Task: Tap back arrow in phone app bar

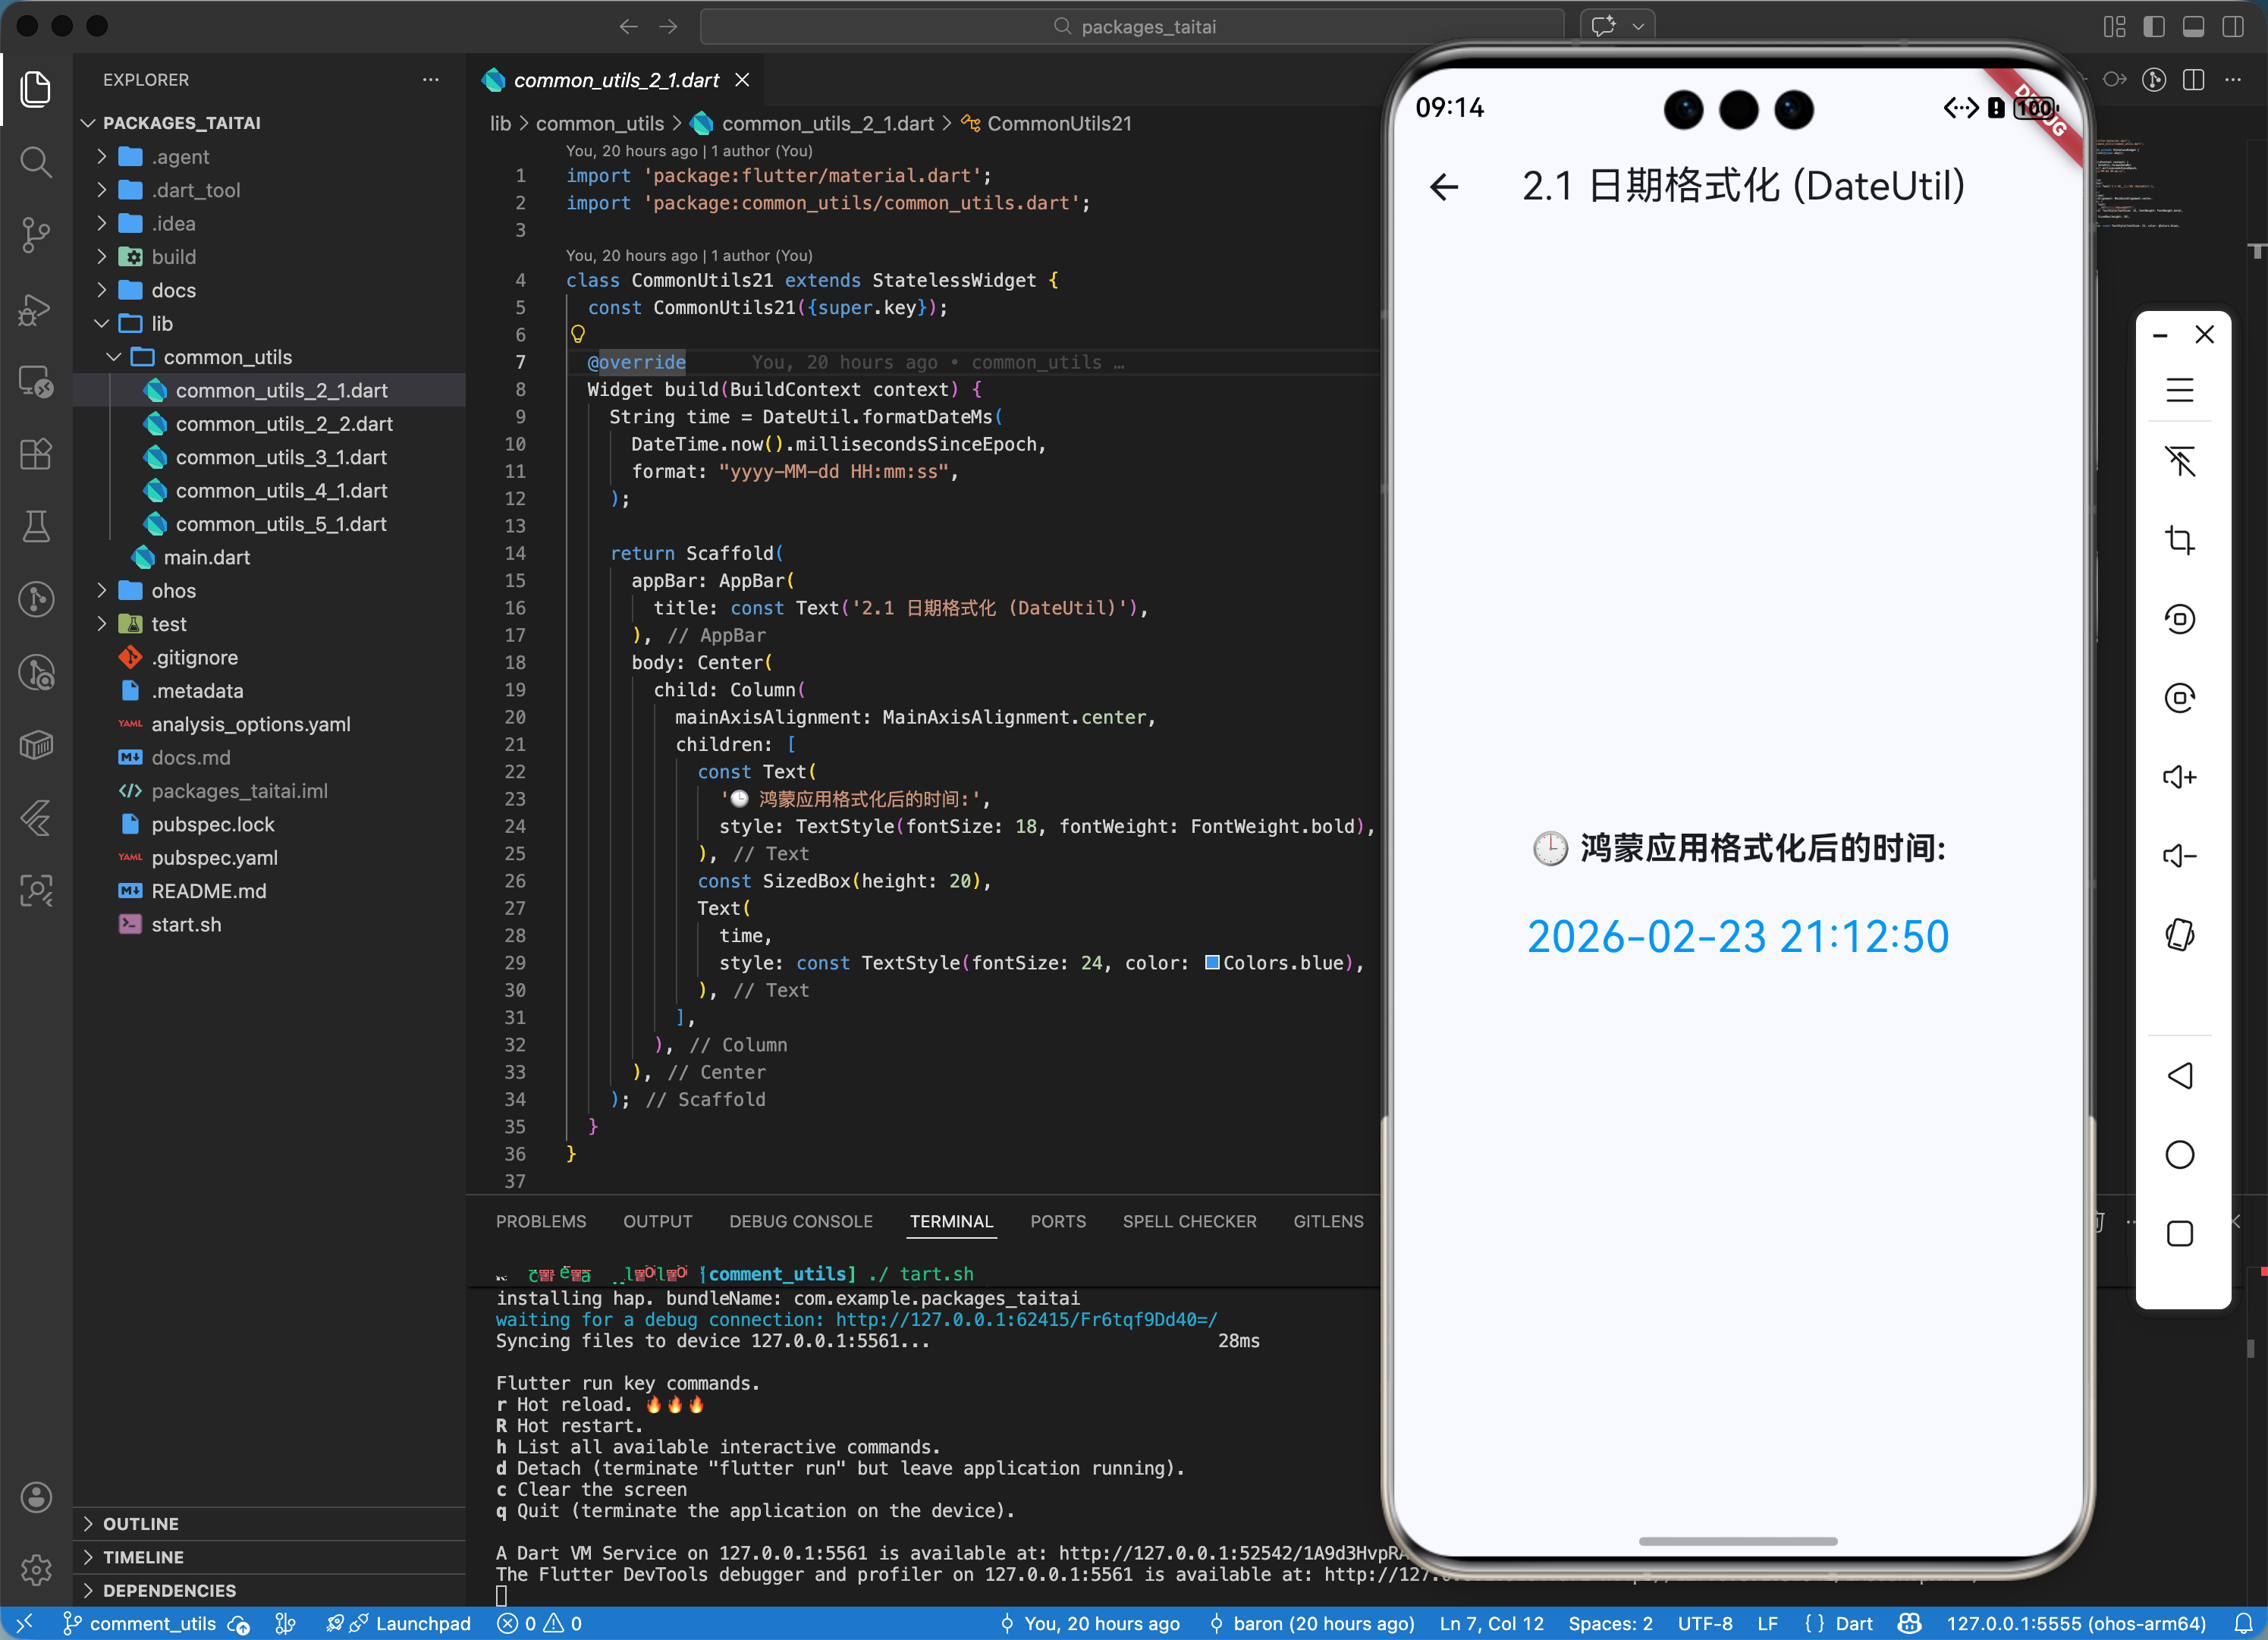Action: coord(1444,187)
